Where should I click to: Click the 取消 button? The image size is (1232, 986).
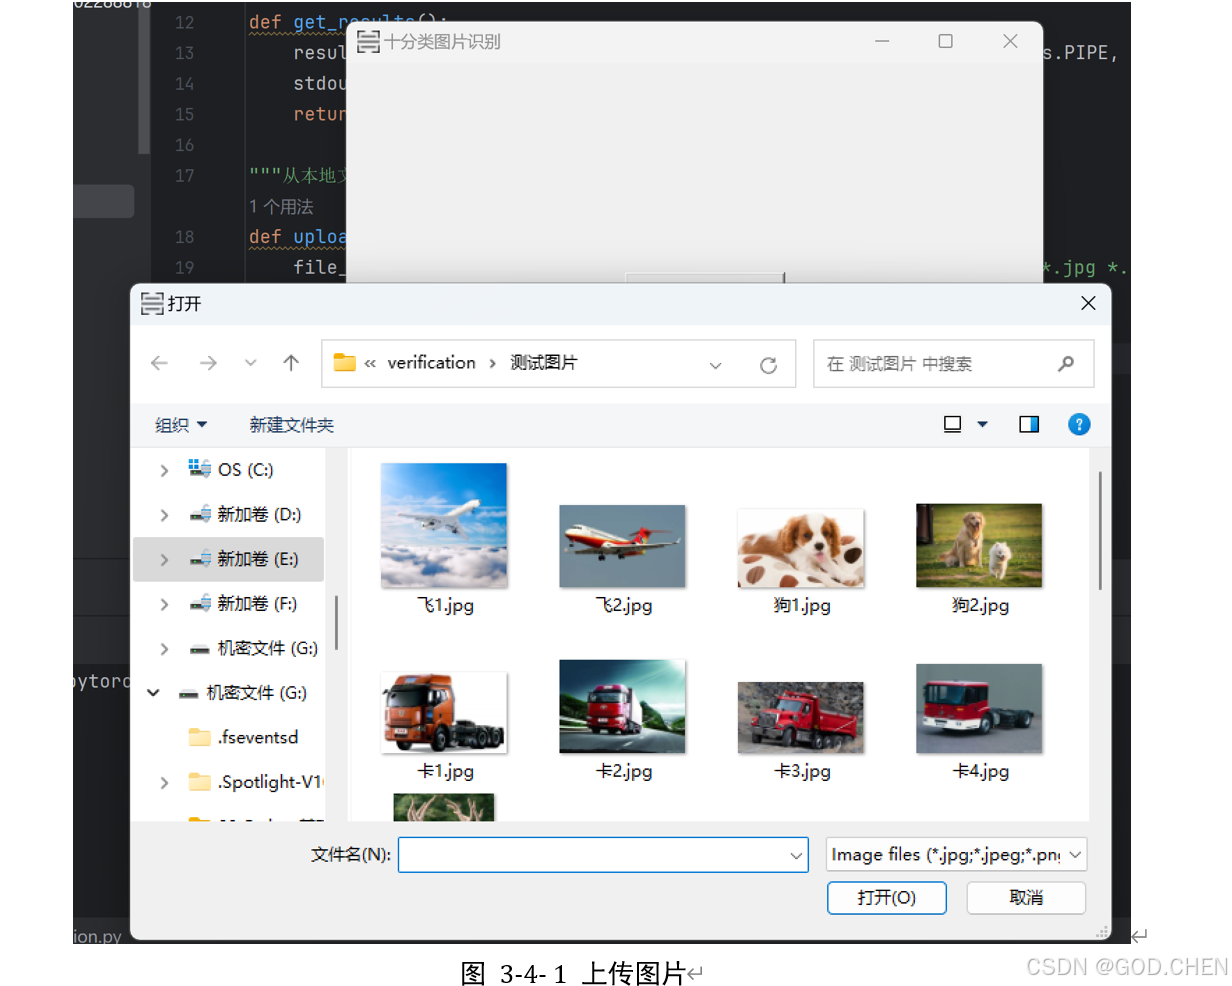click(x=1026, y=898)
